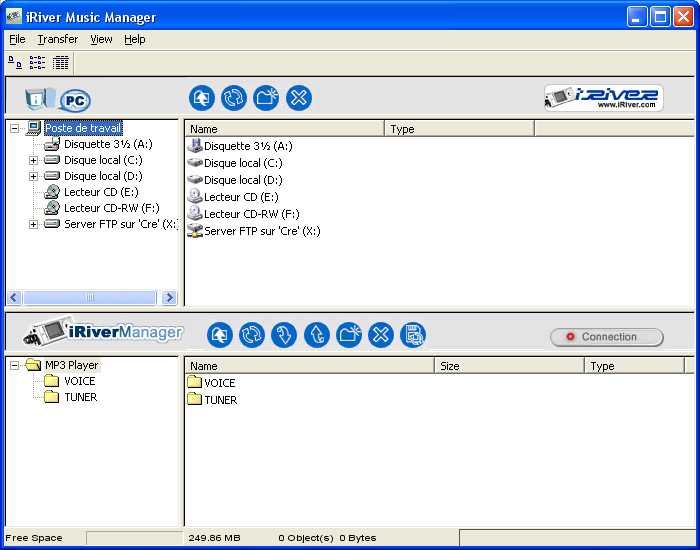Click the upload arrow icon in iRiver panel
Screen dimensions: 700x550
pyautogui.click(x=317, y=335)
